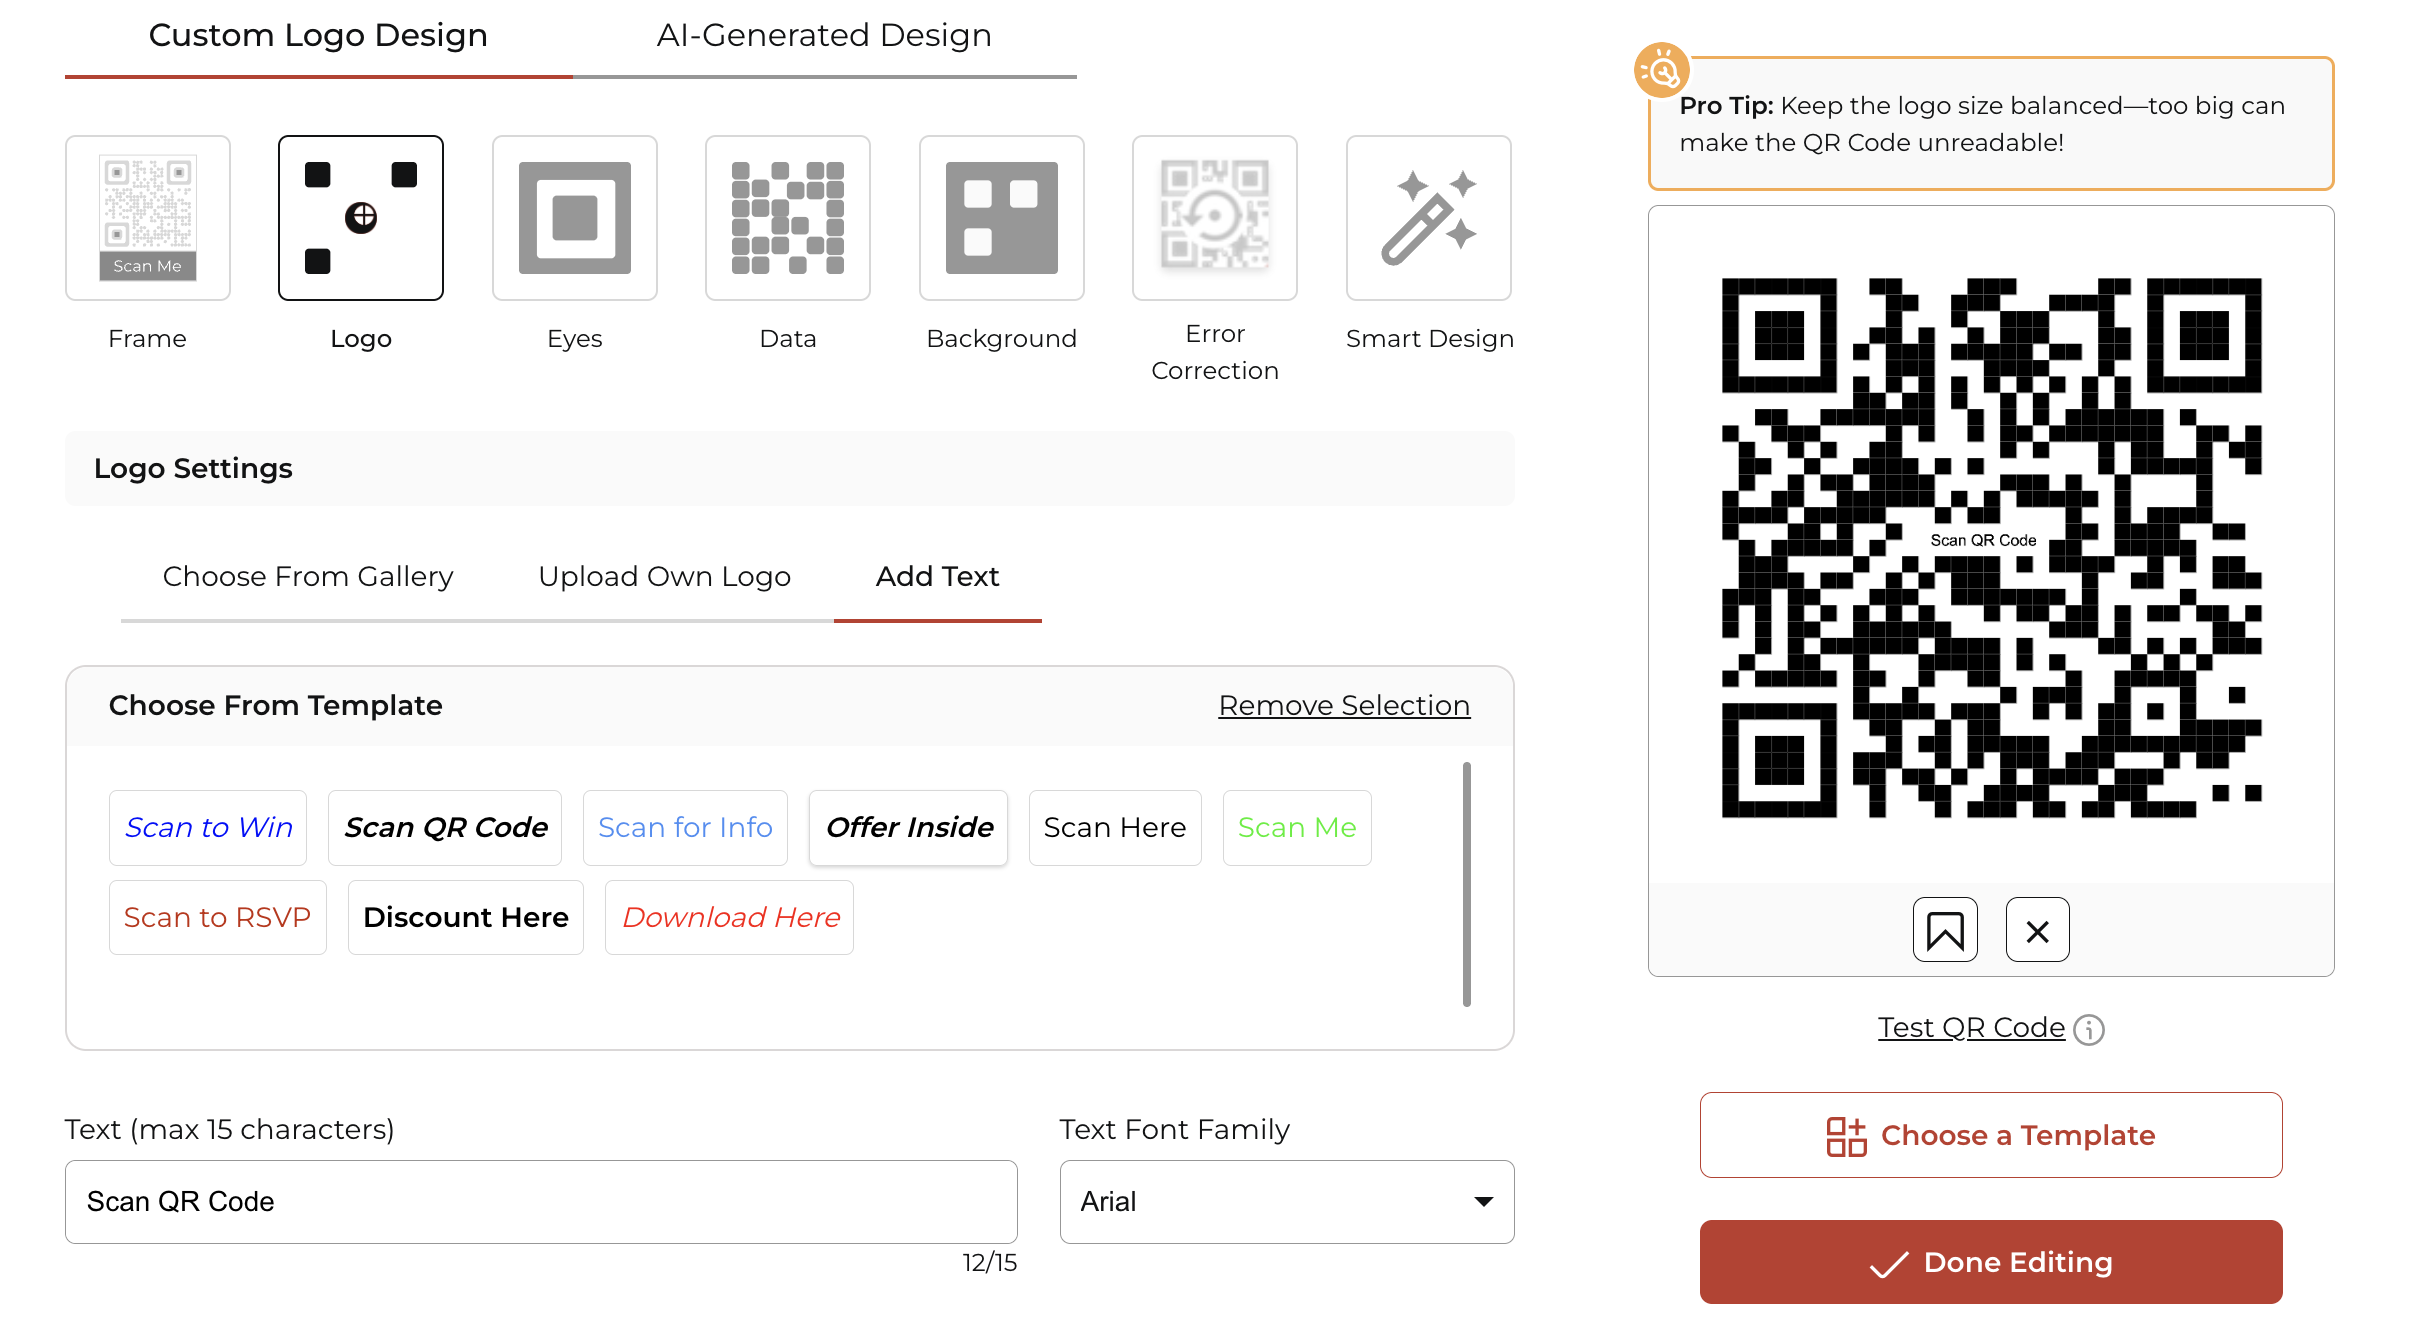Click the Pro Tip lightbulb icon
The height and width of the screenshot is (1328, 2414).
[1662, 70]
